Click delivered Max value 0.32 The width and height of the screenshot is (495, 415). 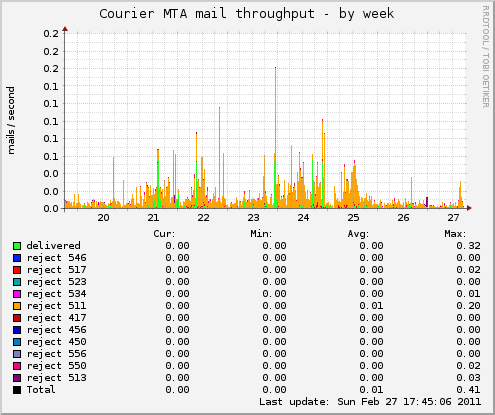tap(468, 246)
